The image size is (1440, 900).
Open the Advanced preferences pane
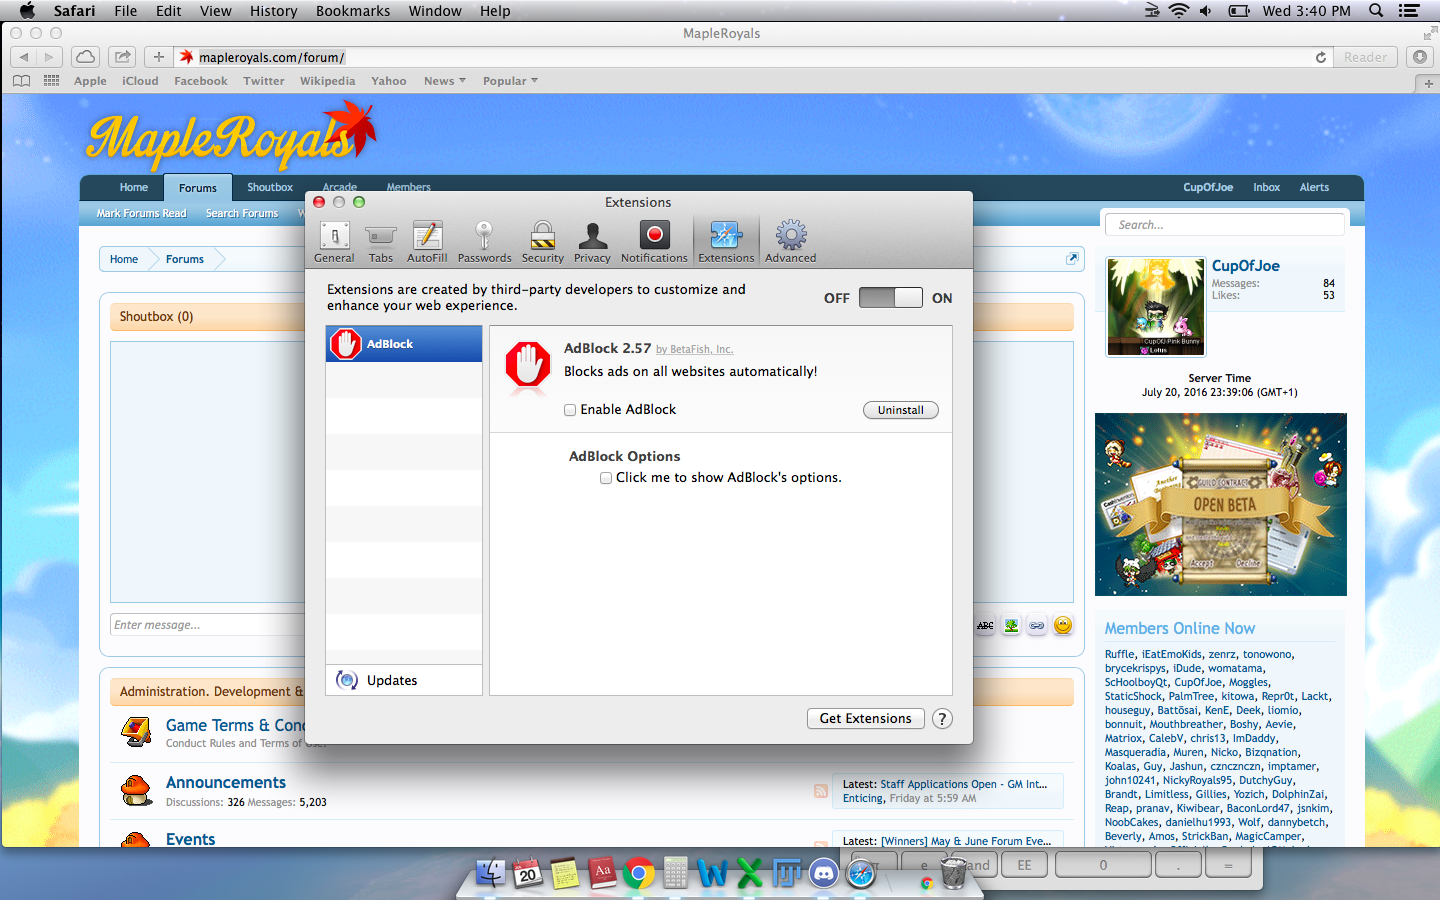[791, 242]
